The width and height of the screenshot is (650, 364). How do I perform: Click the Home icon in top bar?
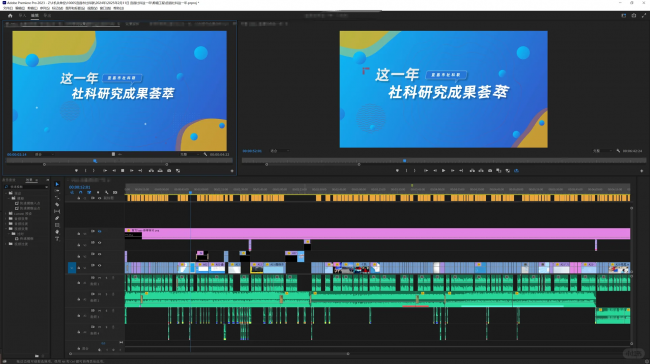10,16
